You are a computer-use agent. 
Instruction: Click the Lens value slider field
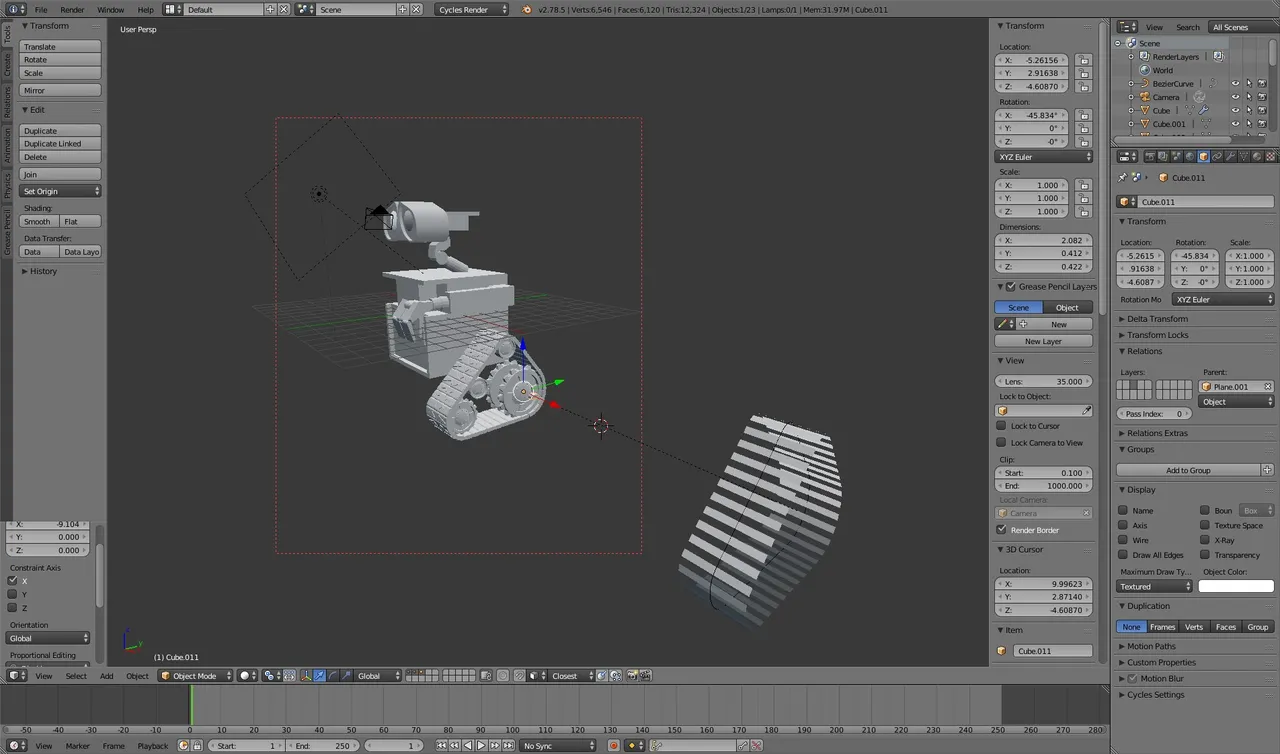point(1044,381)
